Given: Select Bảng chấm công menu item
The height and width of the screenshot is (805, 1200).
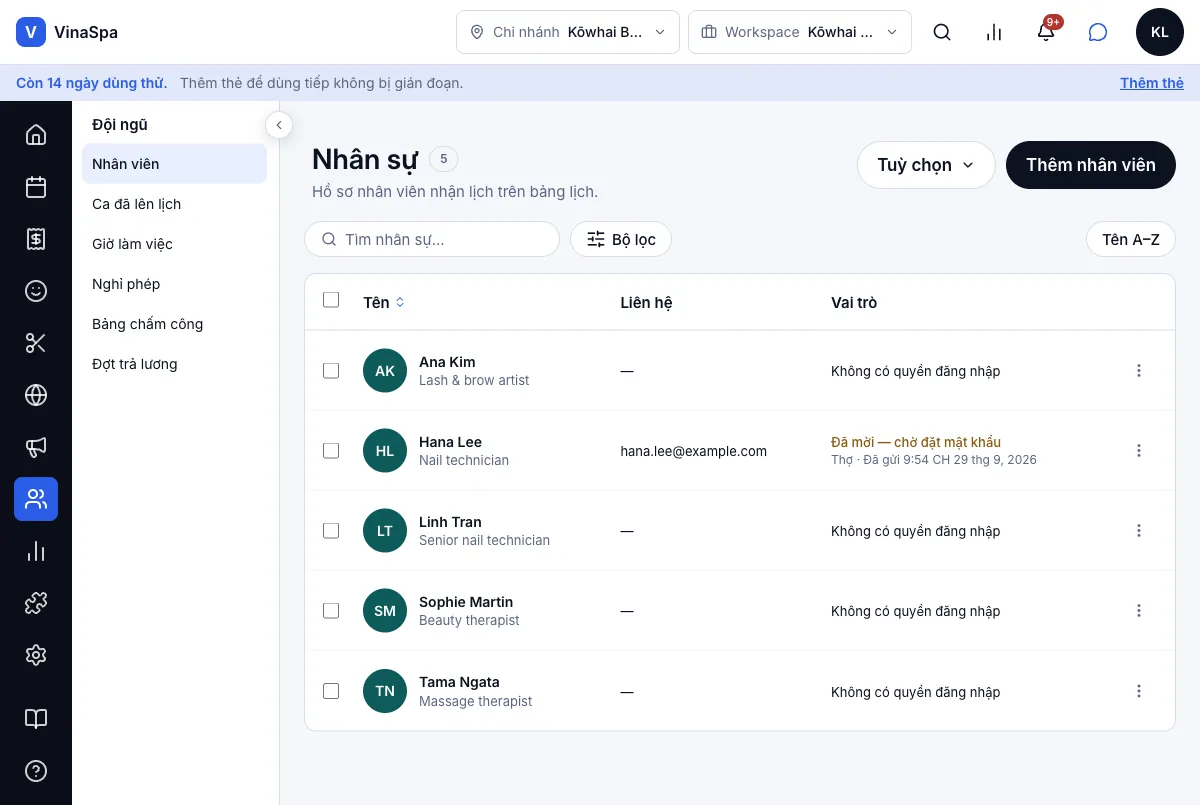Looking at the screenshot, I should (x=174, y=324).
